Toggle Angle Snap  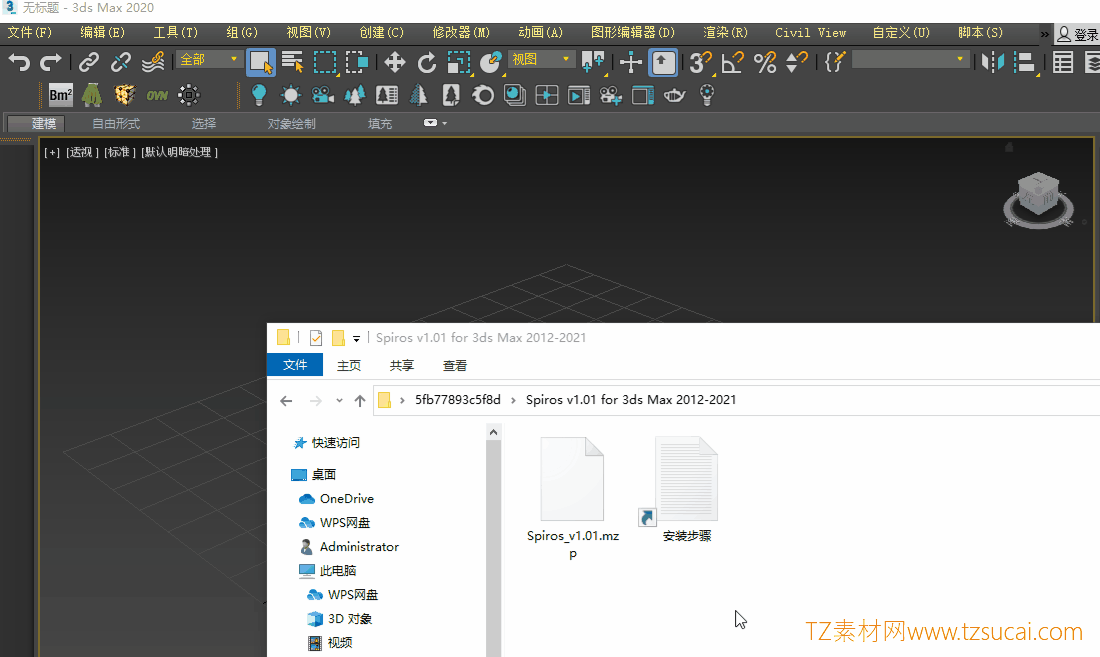tap(732, 62)
